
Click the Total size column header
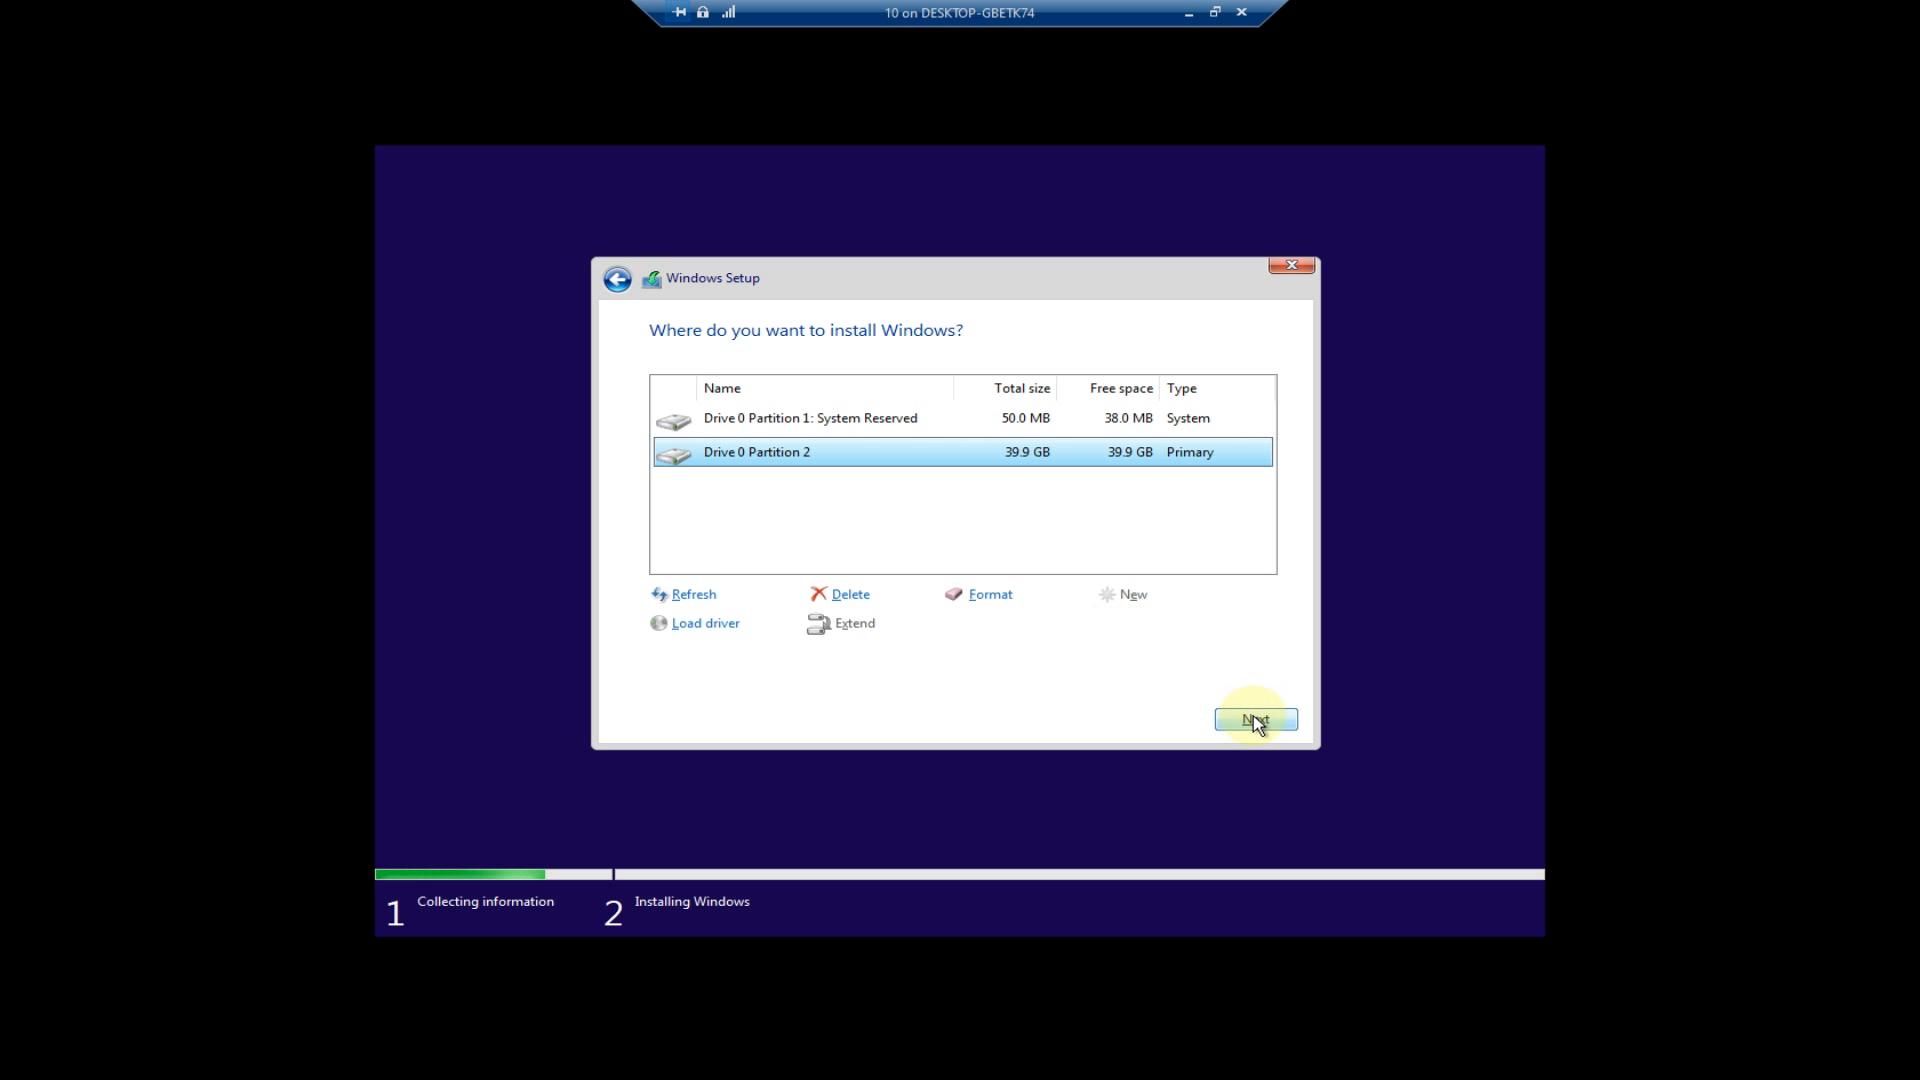coord(1005,388)
